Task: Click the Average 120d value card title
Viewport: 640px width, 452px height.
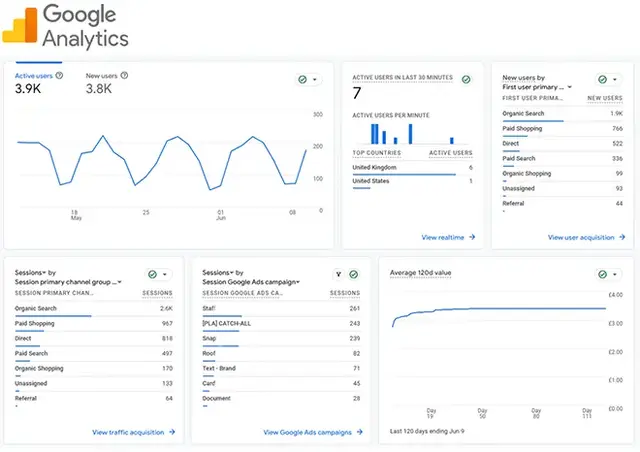Action: coord(420,273)
